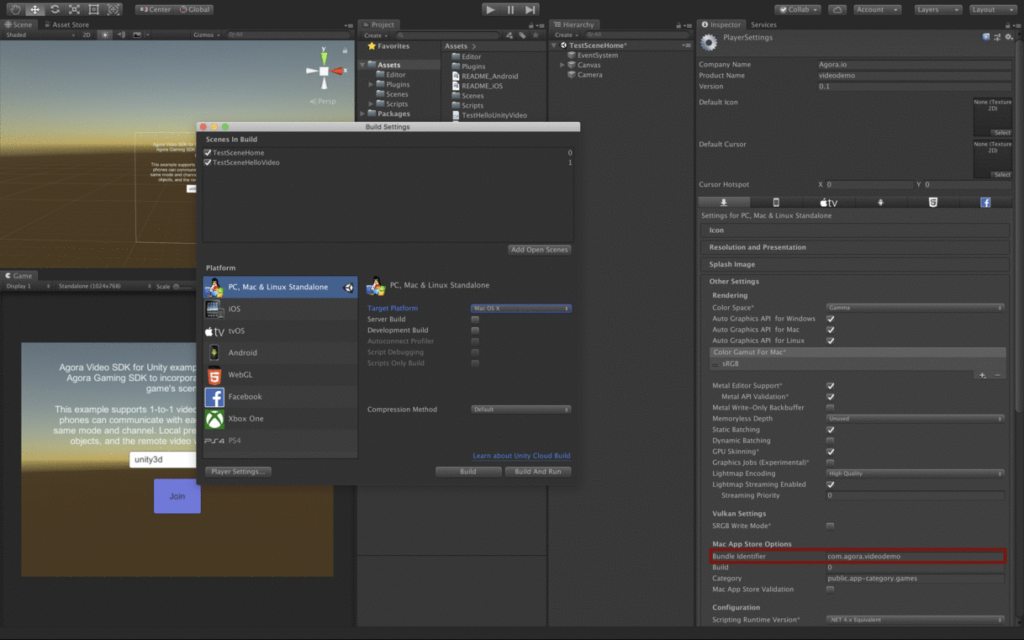Toggle Auto Graphics API for Linux

coord(830,341)
